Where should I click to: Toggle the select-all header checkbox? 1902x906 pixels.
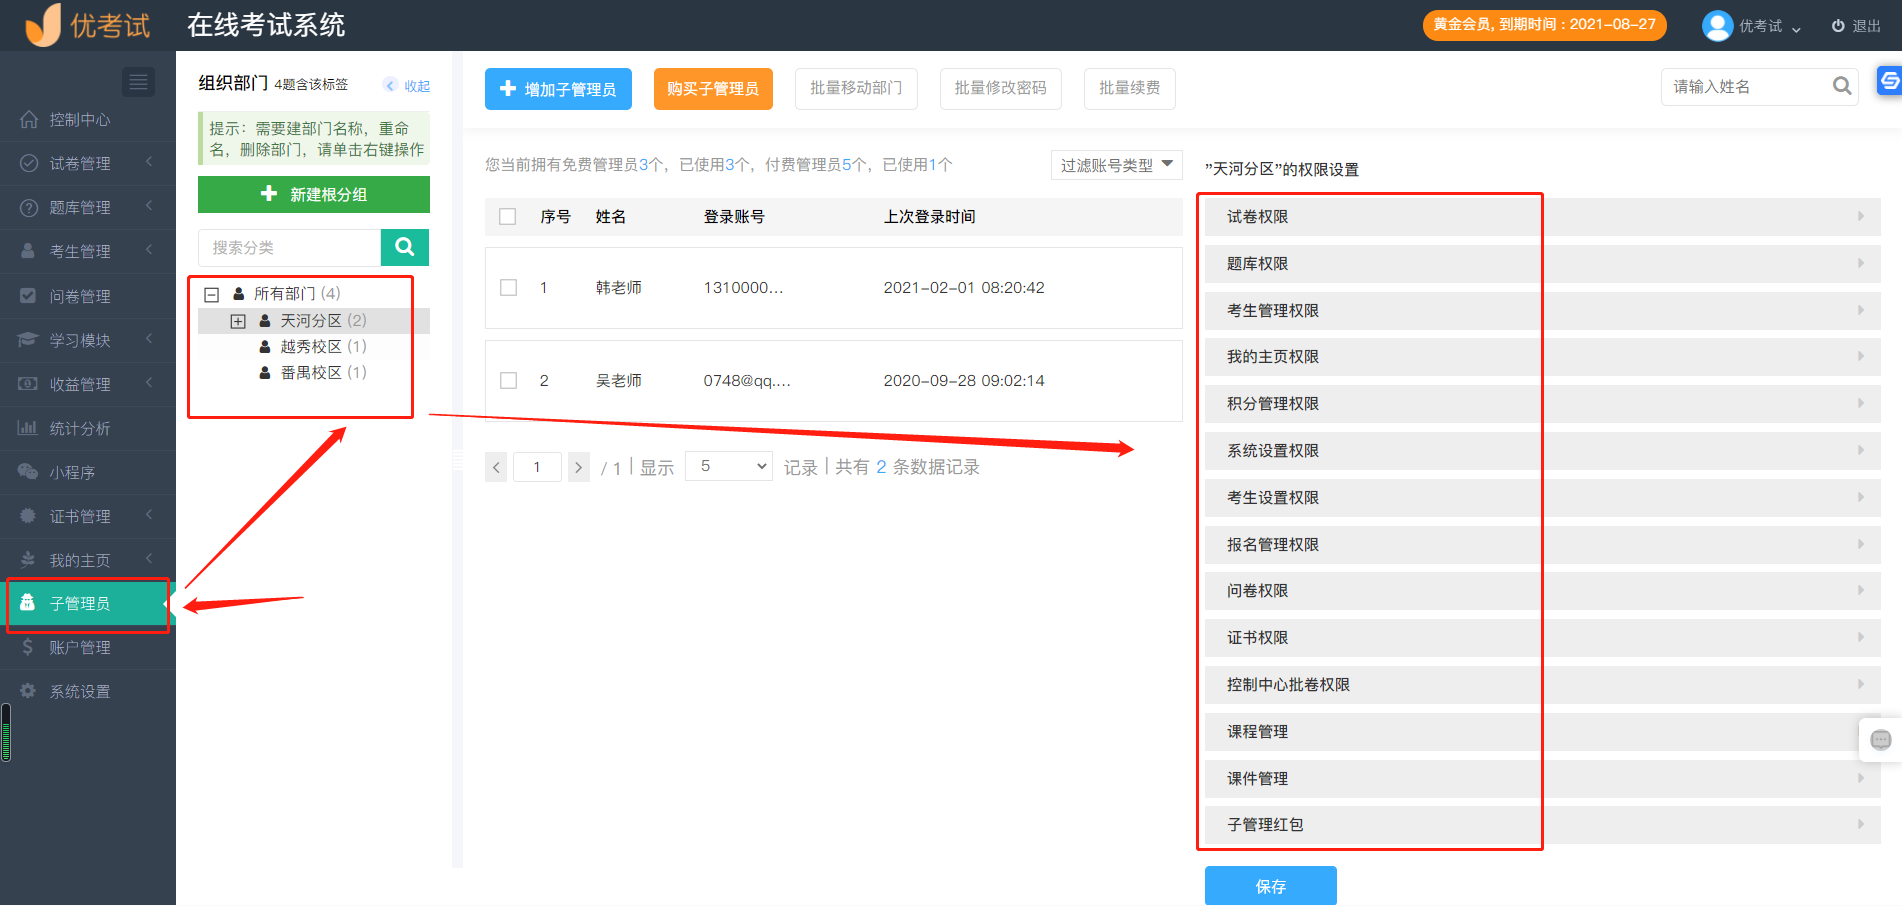tap(508, 217)
